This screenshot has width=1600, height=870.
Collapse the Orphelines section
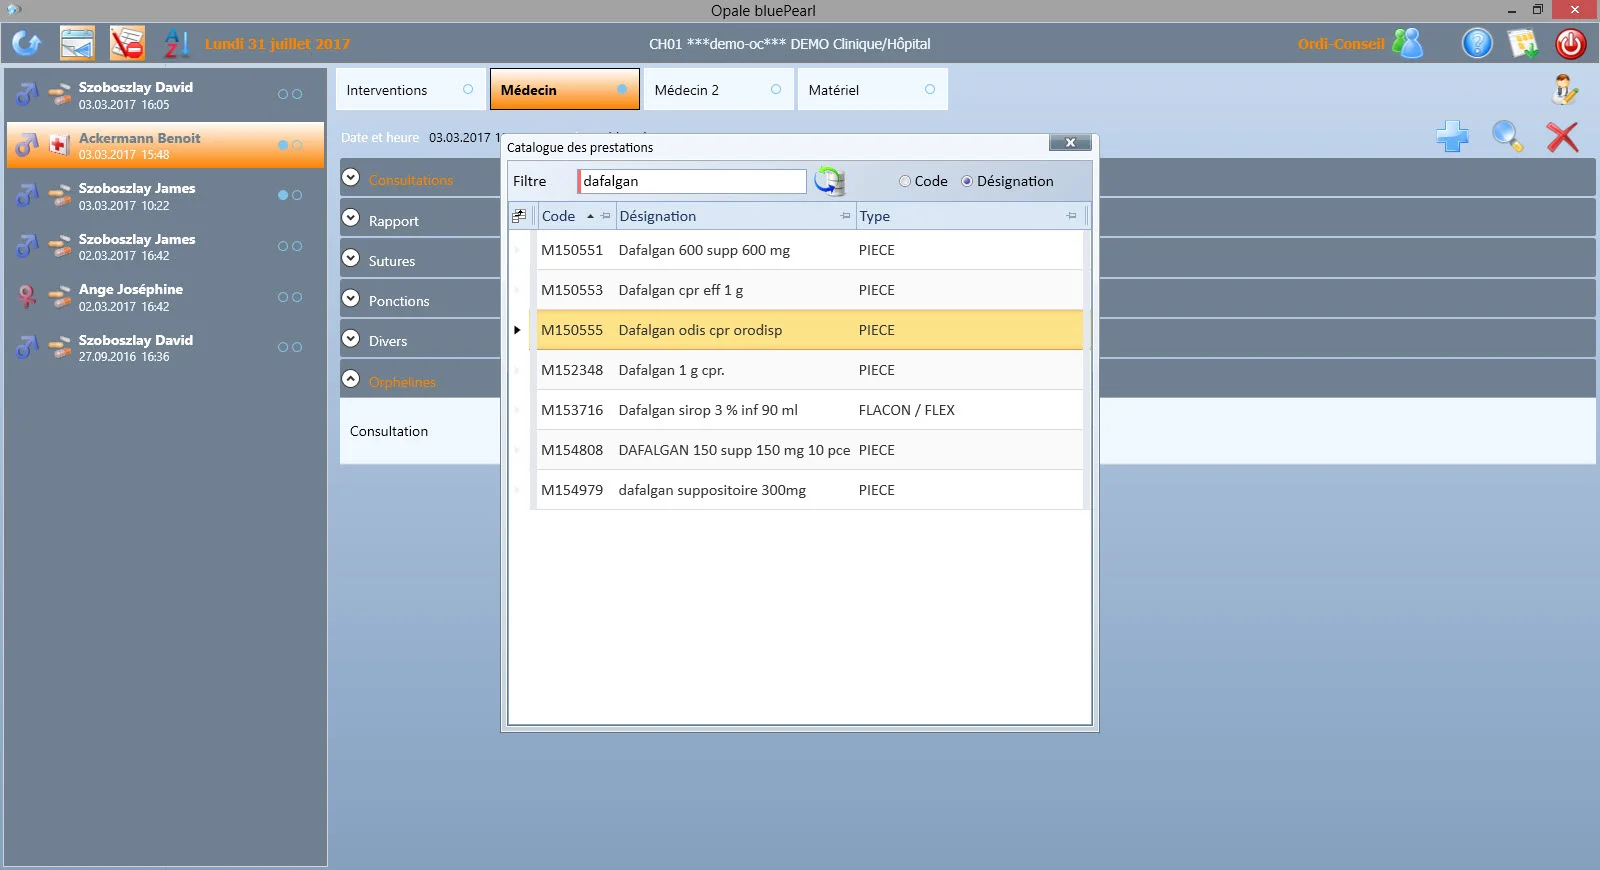351,378
